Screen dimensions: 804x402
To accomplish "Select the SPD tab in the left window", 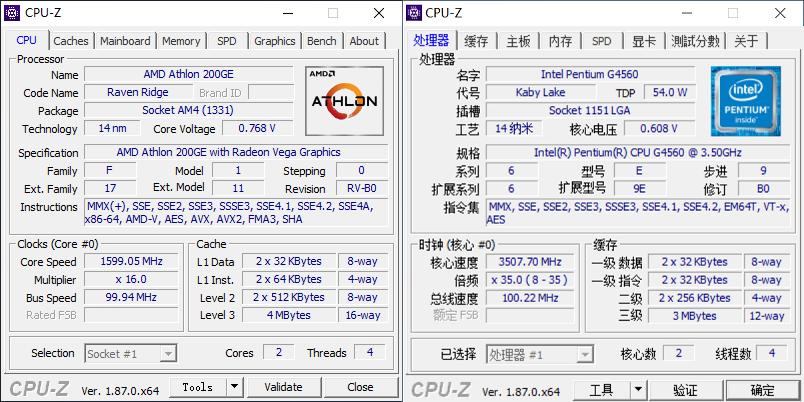I will (x=227, y=41).
